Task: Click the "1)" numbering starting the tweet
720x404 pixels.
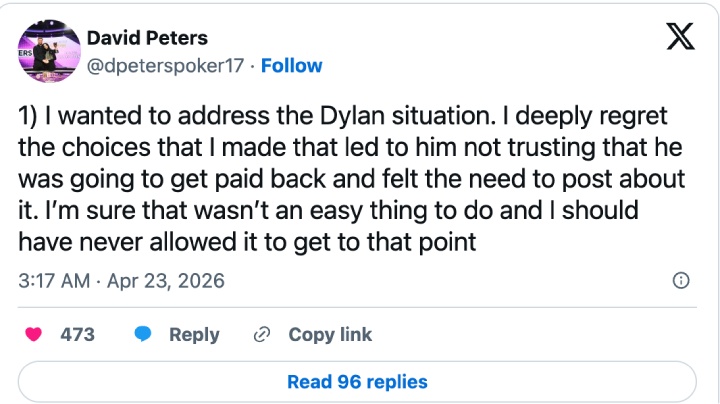Action: point(29,116)
